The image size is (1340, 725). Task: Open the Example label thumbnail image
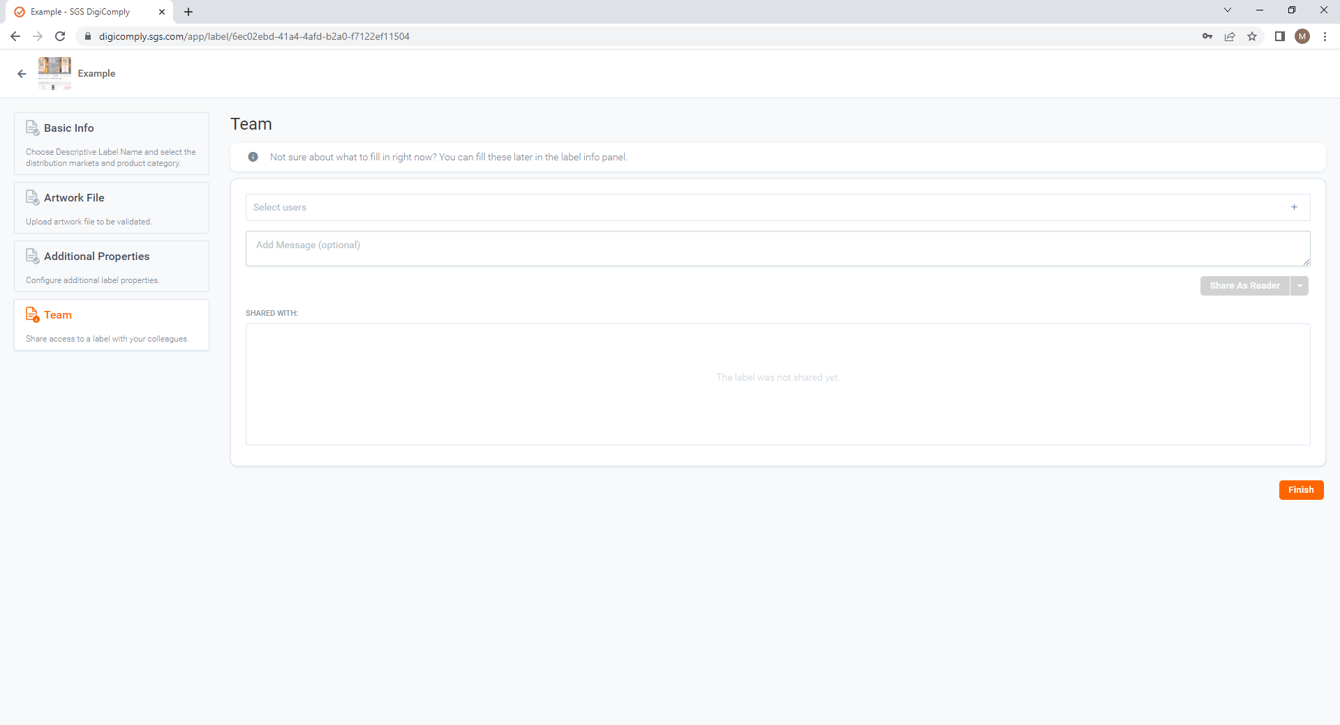[54, 73]
